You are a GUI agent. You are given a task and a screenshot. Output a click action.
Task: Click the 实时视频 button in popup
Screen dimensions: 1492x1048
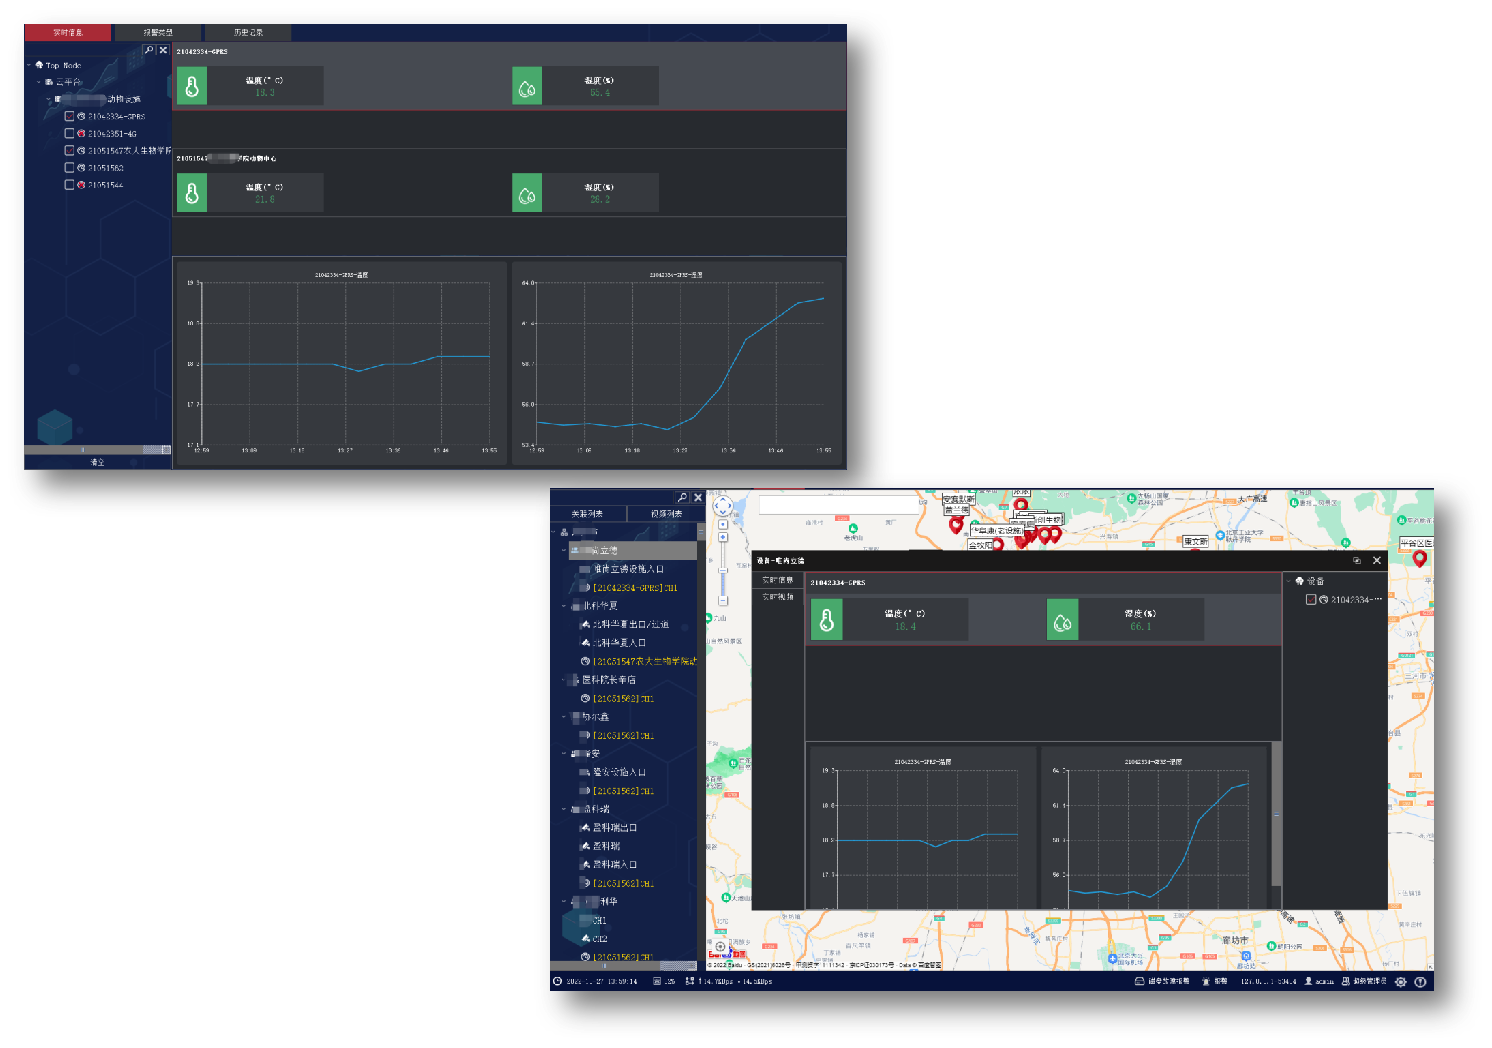coord(778,597)
